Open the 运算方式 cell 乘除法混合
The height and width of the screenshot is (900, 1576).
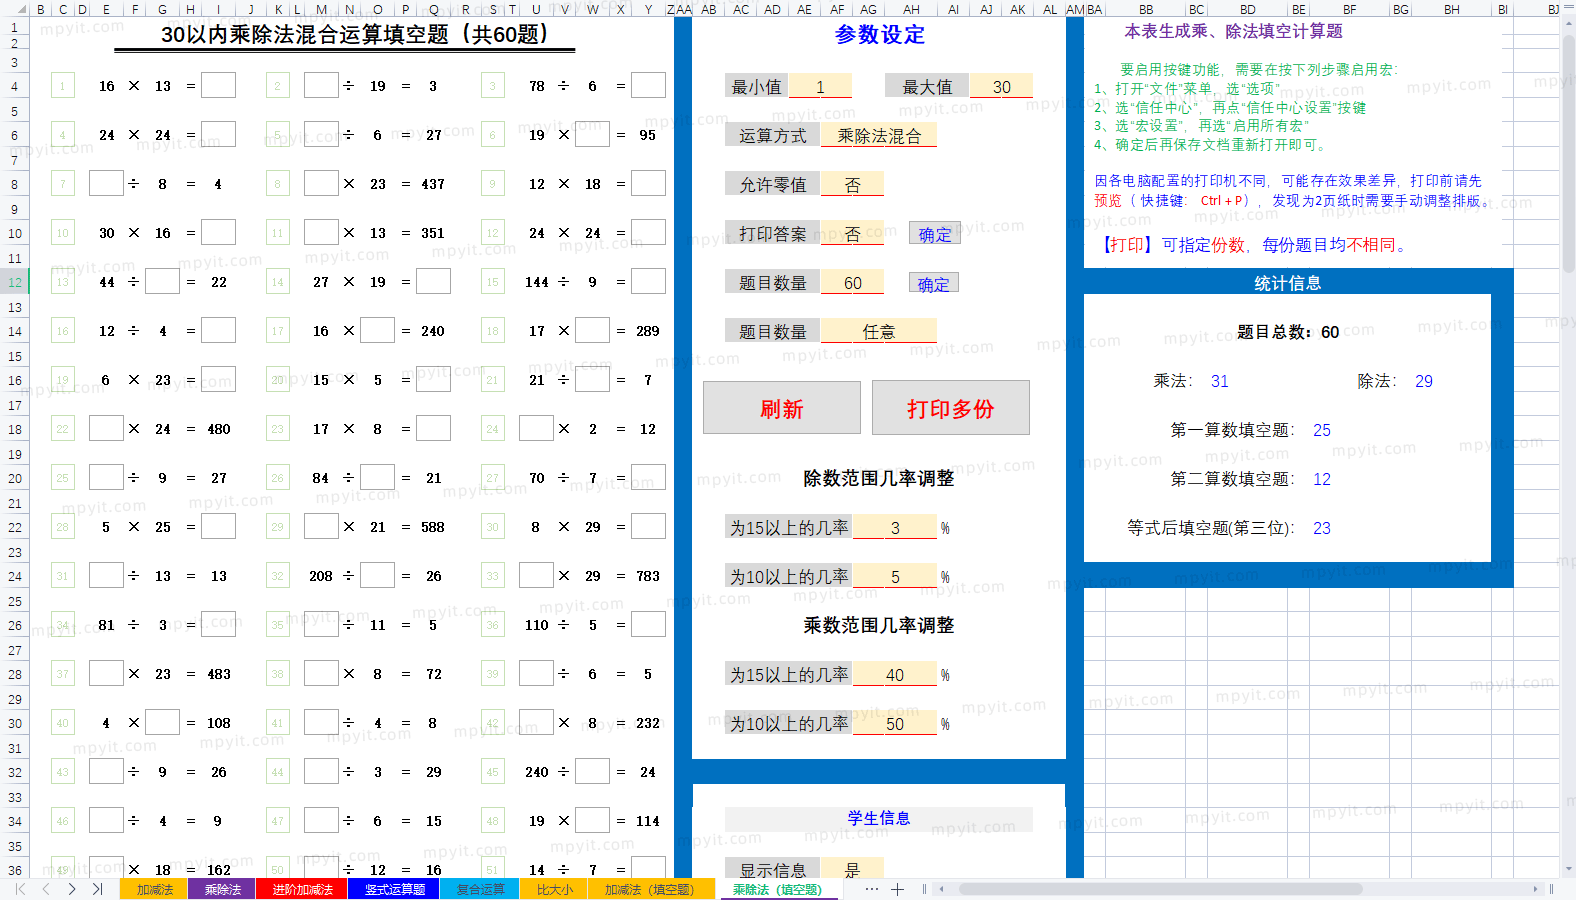879,135
